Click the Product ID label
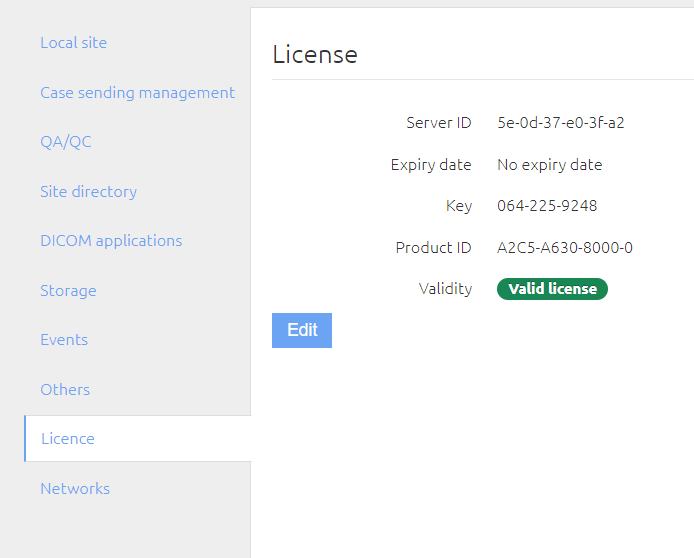The height and width of the screenshot is (558, 694). [x=434, y=247]
